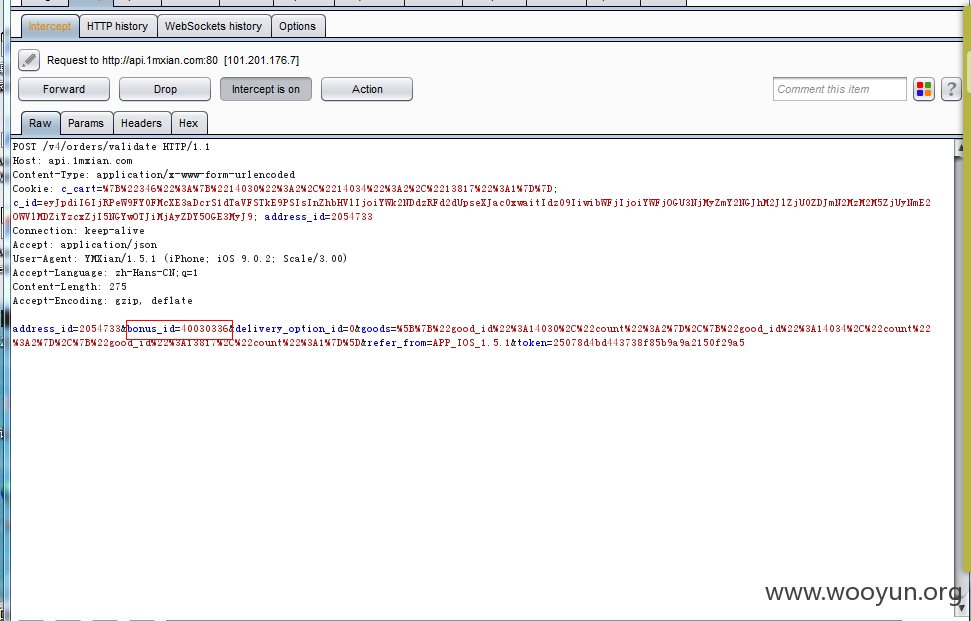Click the Content-Type header line
This screenshot has height=621, width=971.
(x=154, y=175)
